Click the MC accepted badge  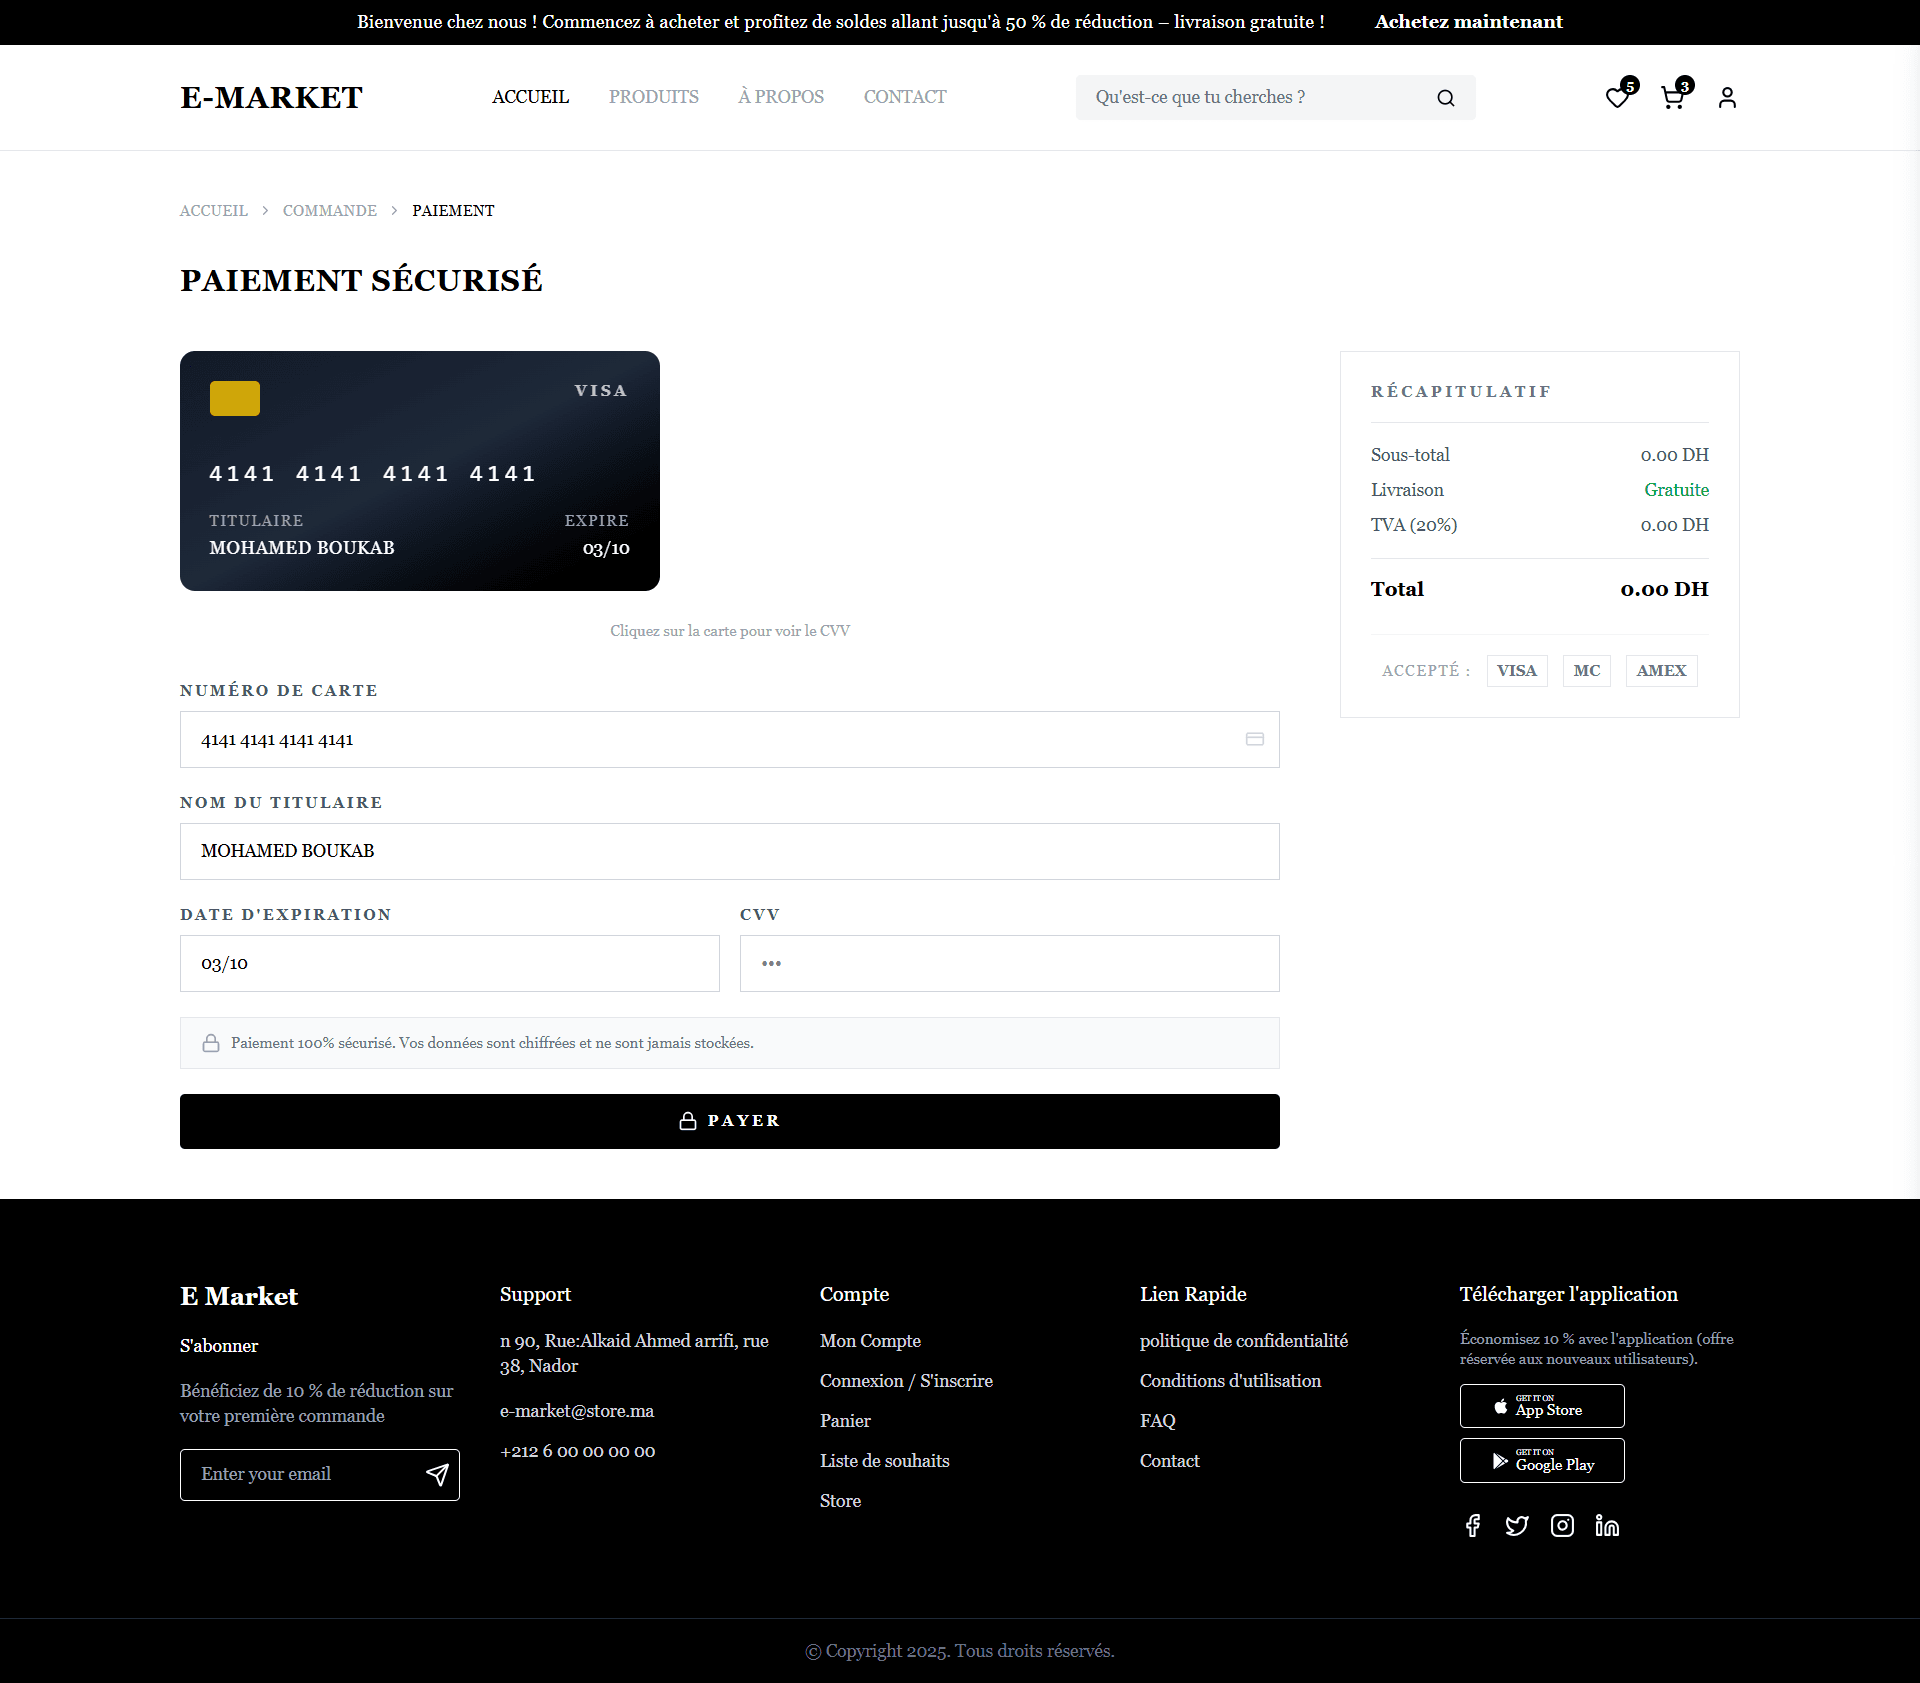coord(1587,671)
